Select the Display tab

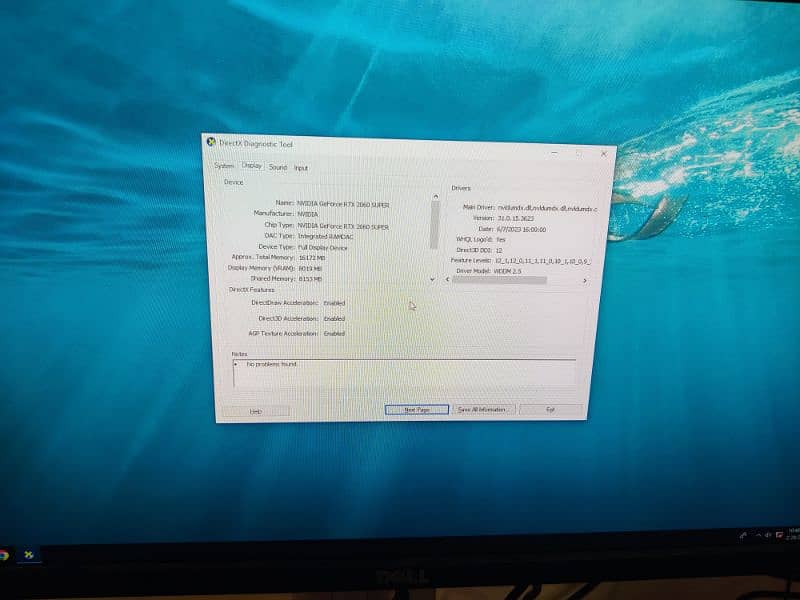click(251, 166)
